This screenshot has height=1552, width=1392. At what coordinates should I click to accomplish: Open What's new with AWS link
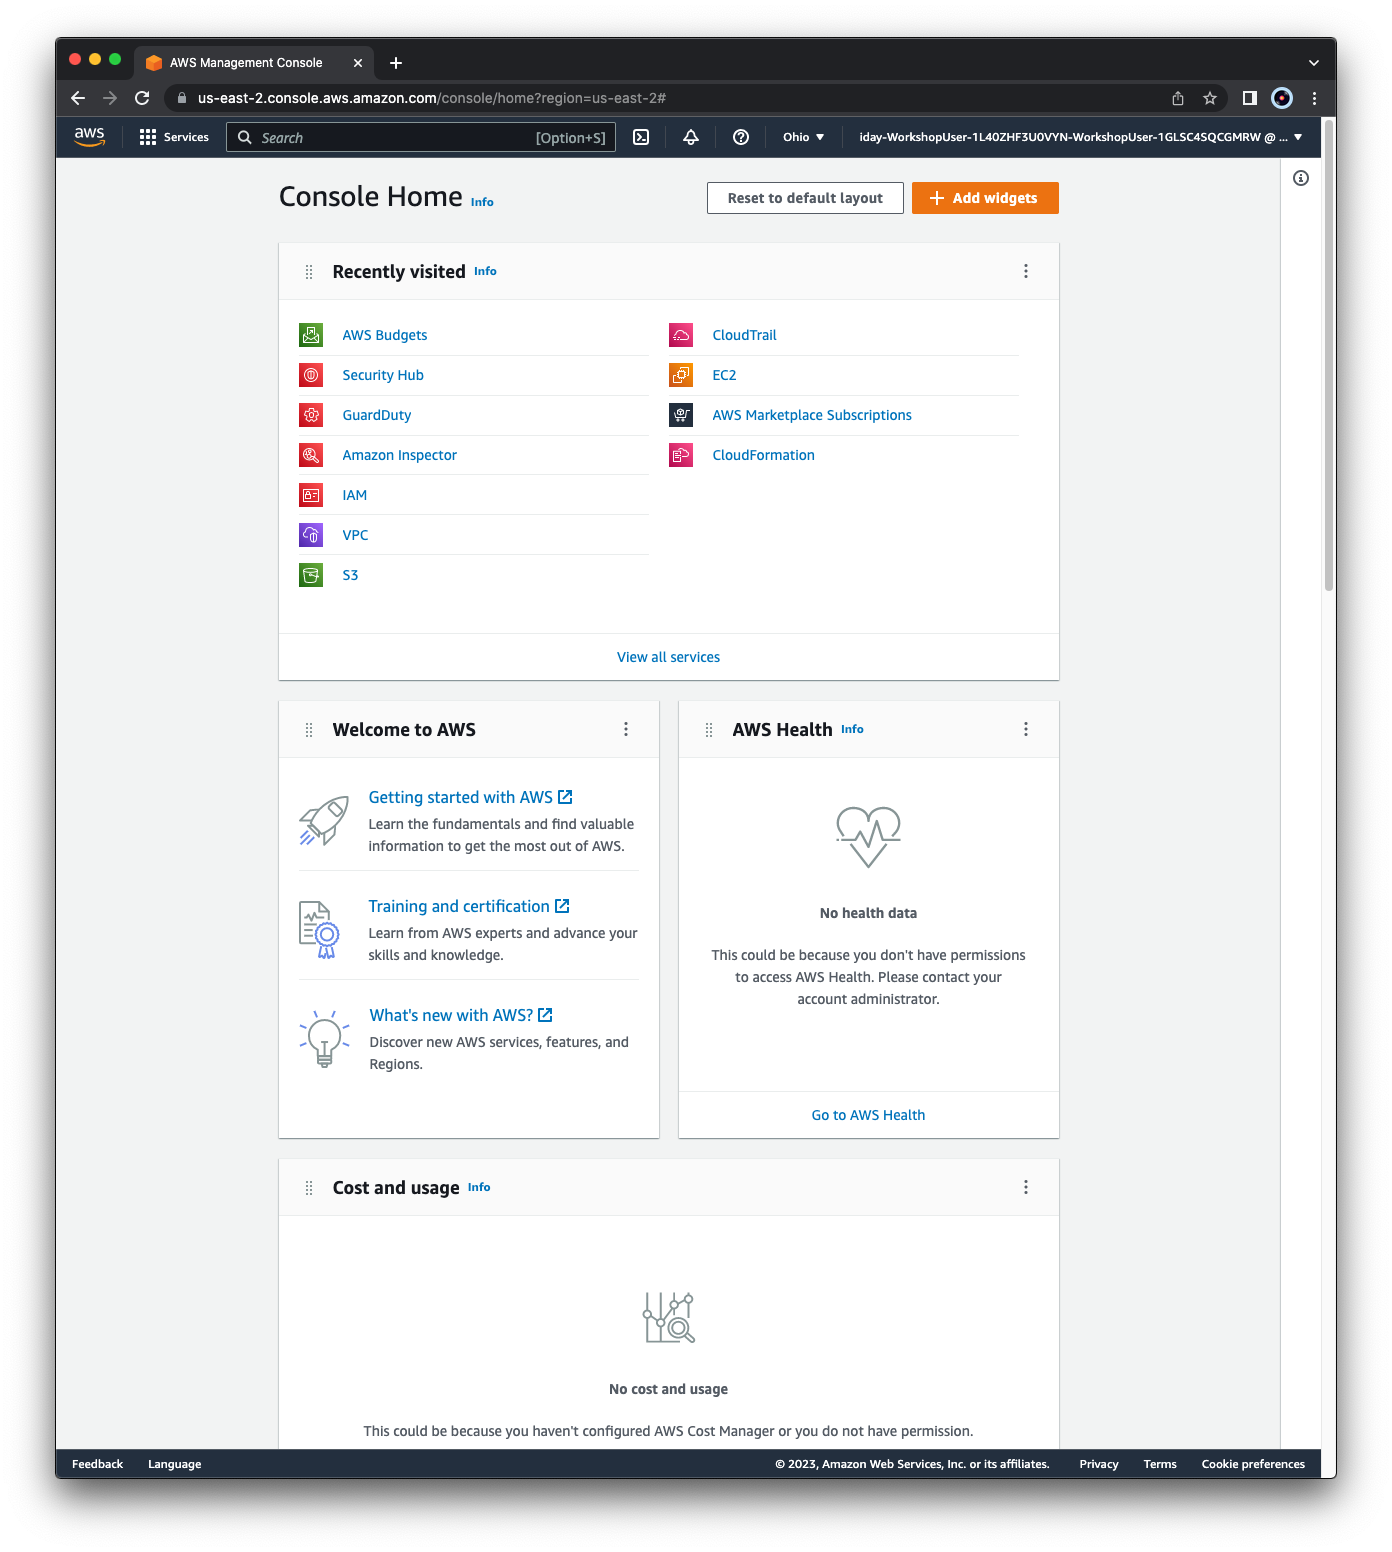[x=461, y=1015]
